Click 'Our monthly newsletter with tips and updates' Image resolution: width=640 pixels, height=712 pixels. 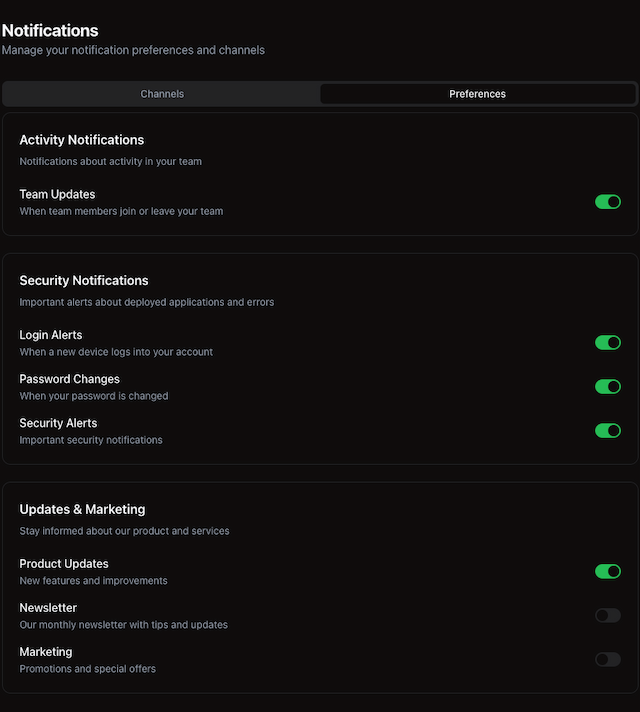pos(124,625)
